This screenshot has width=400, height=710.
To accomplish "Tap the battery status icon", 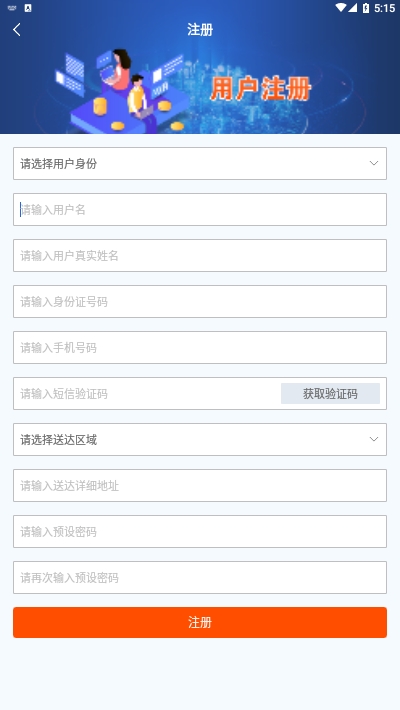I will (x=366, y=8).
